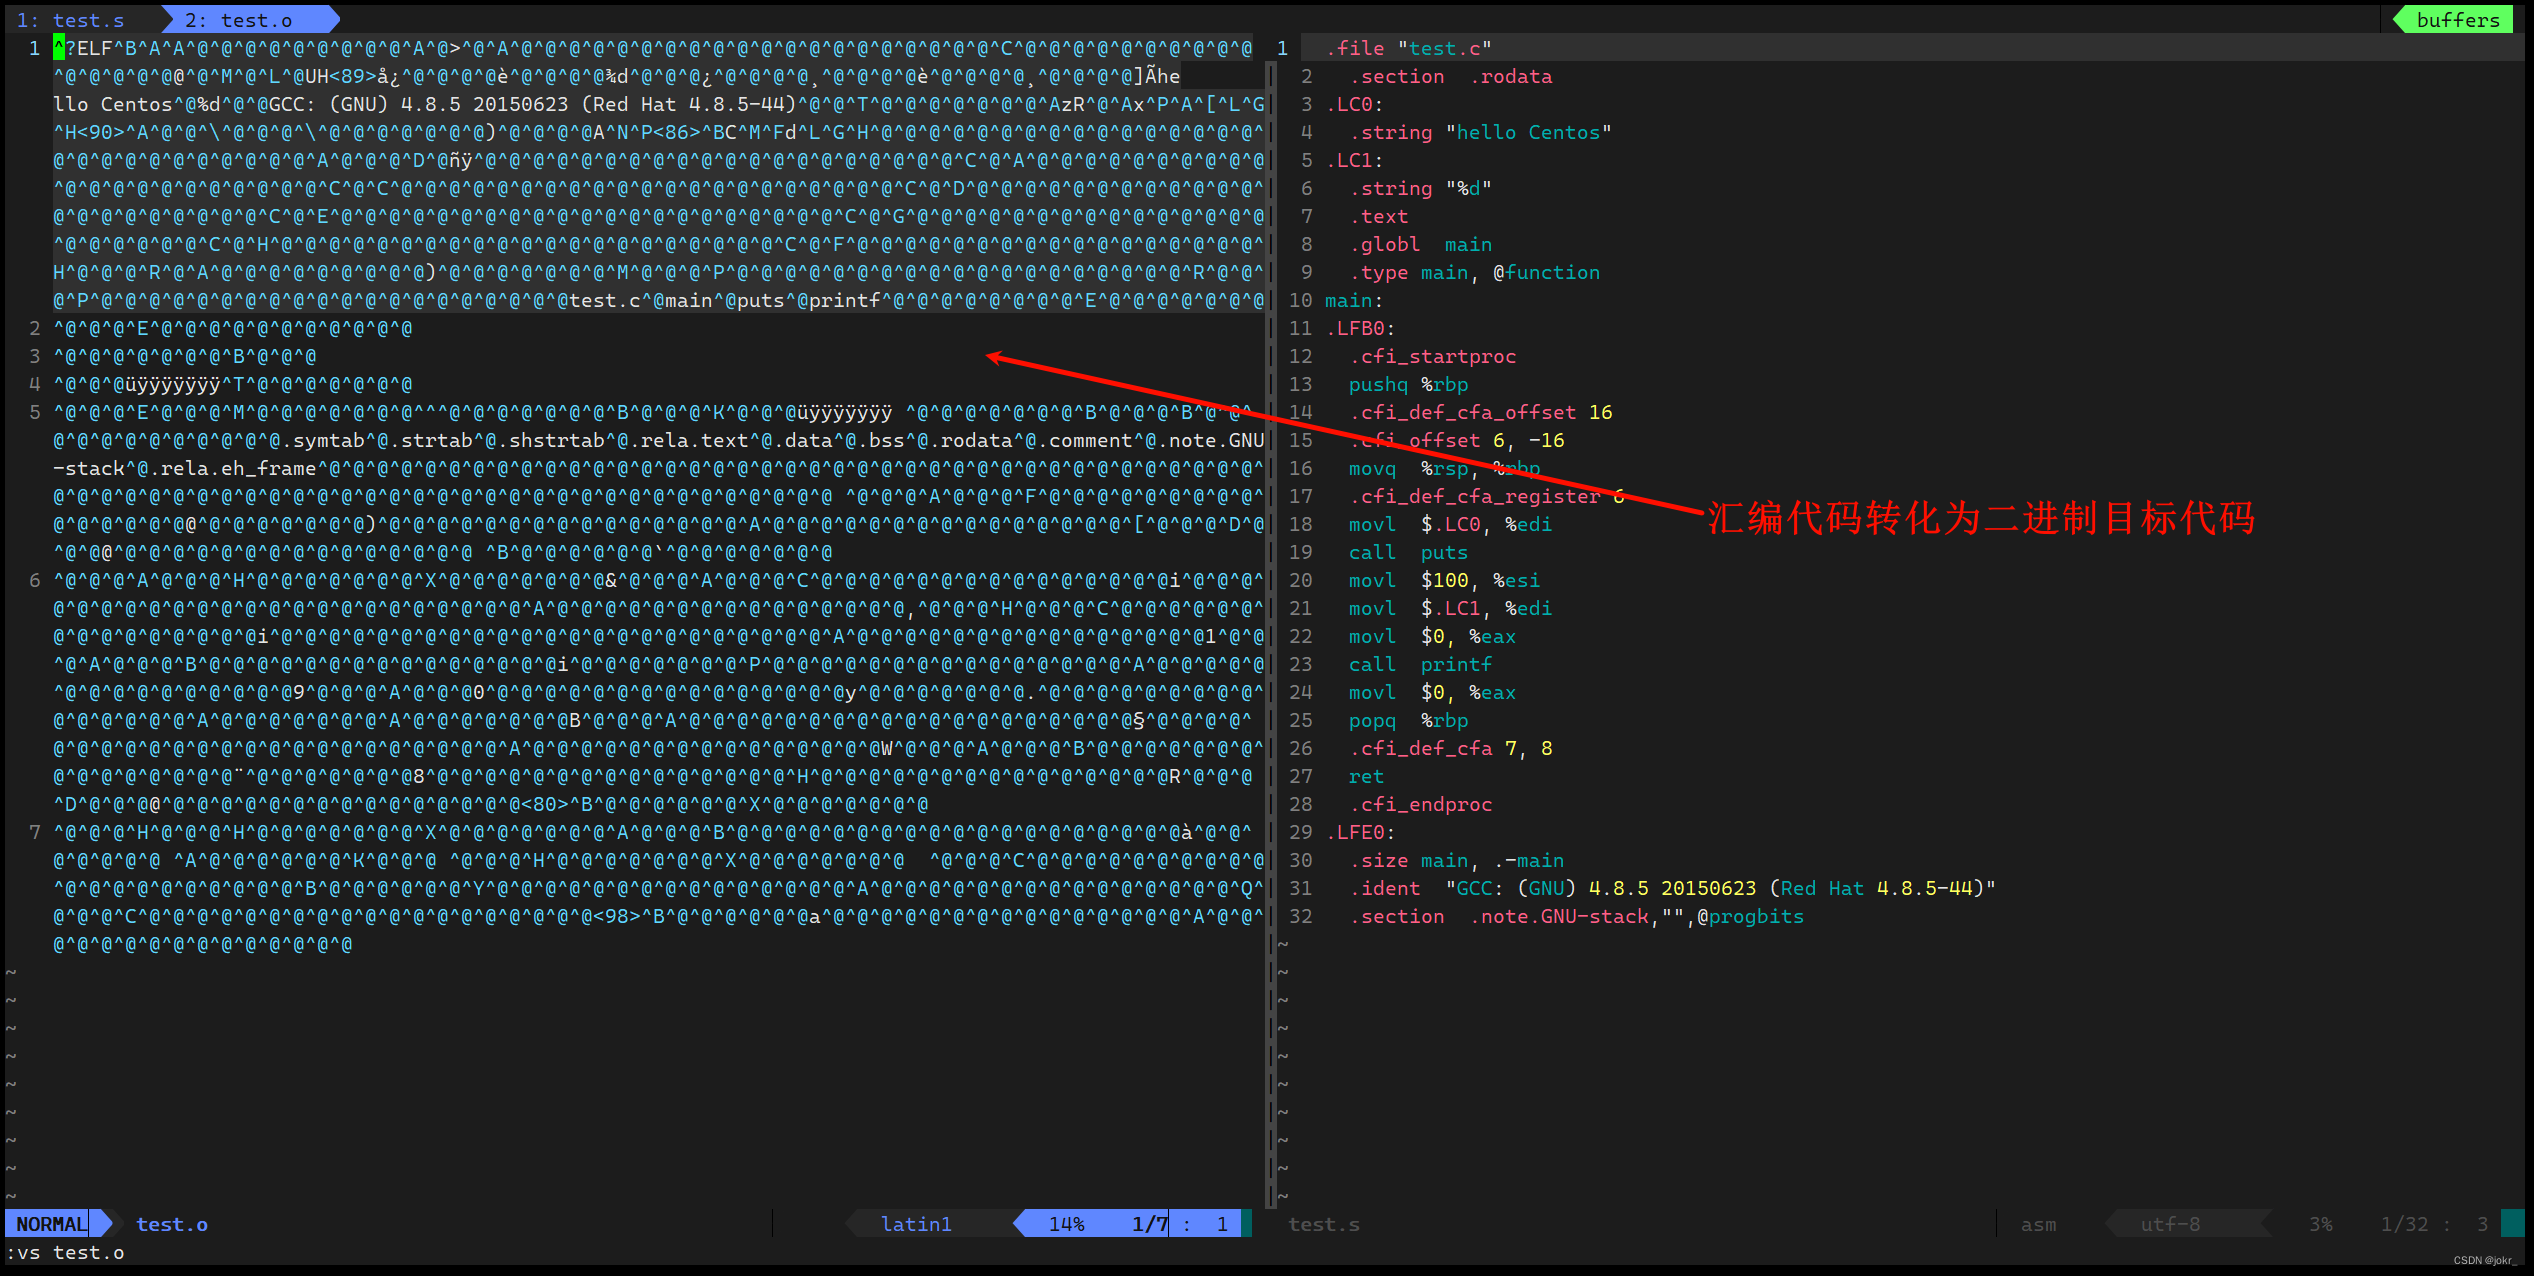Click the "hello Centos" string line
2534x1276 pixels.
(x=1481, y=132)
